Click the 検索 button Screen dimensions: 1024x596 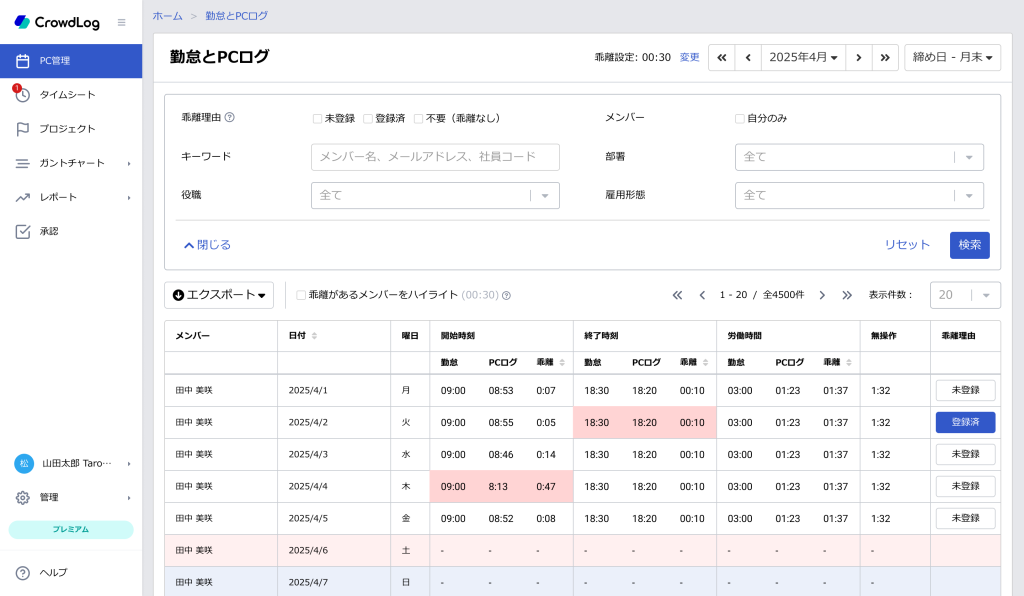969,245
